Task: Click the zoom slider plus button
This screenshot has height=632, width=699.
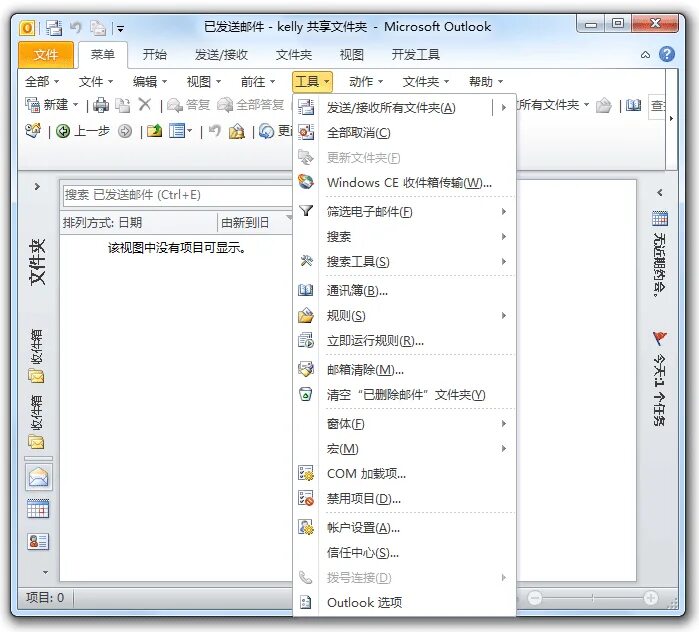Action: click(x=650, y=598)
